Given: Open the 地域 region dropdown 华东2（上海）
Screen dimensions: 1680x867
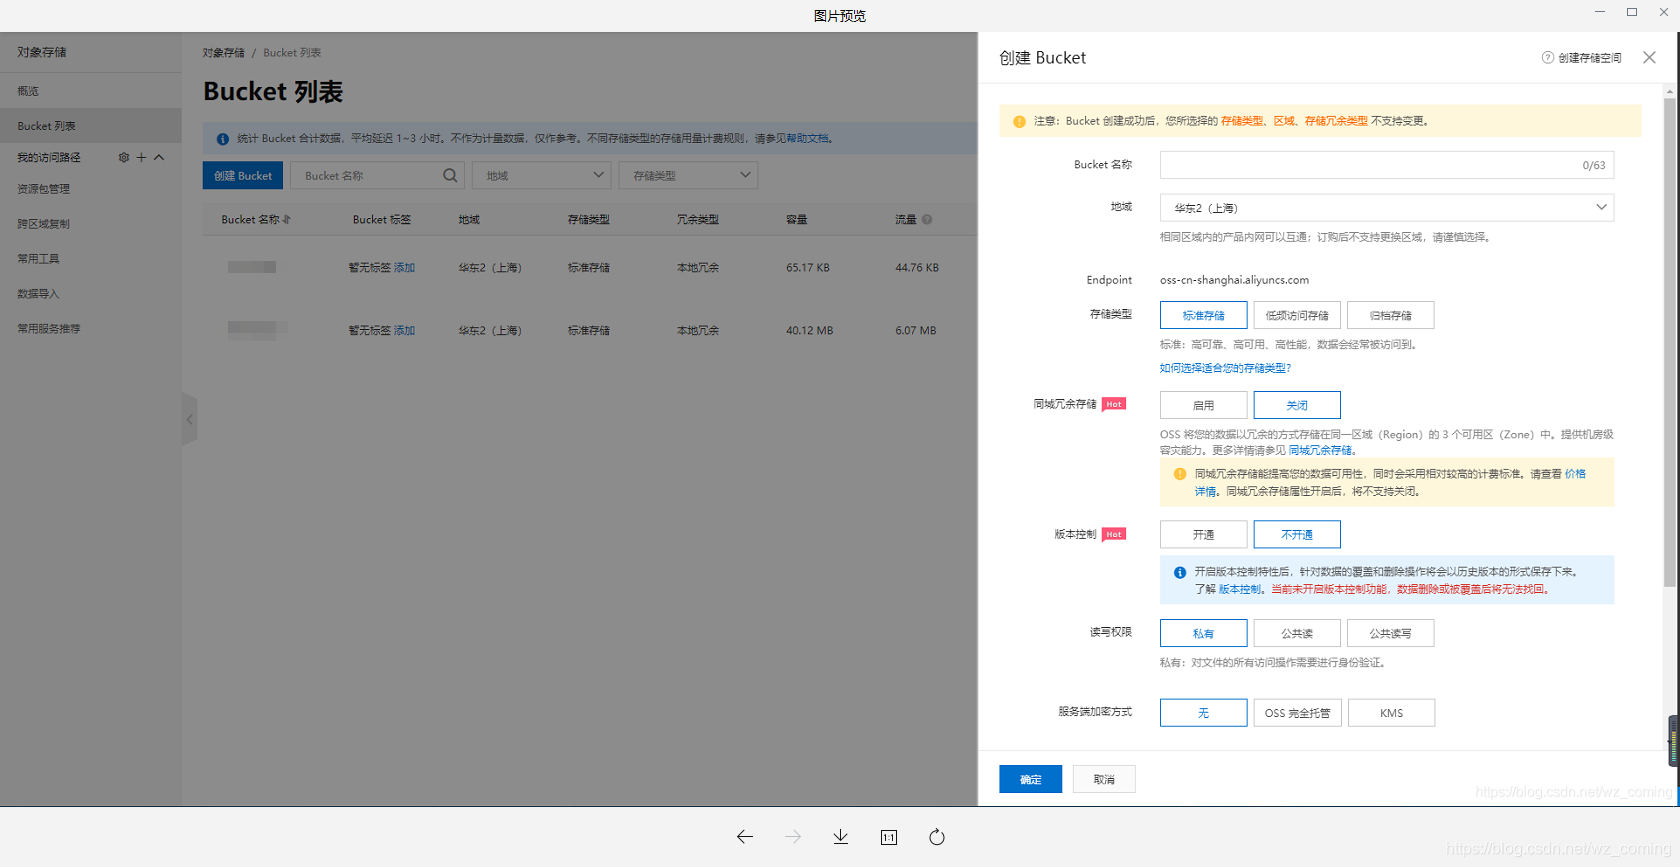Looking at the screenshot, I should 1387,208.
